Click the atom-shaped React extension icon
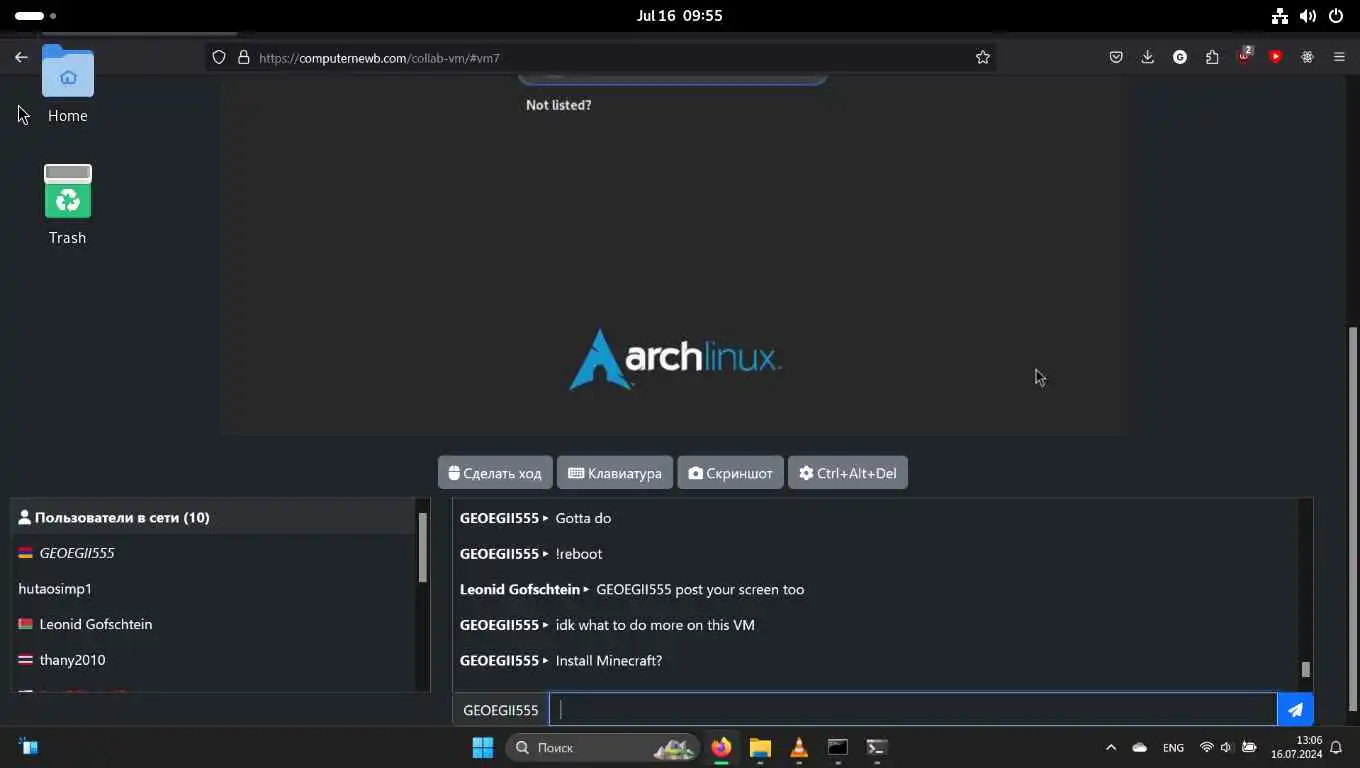This screenshot has height=768, width=1360. (1307, 57)
